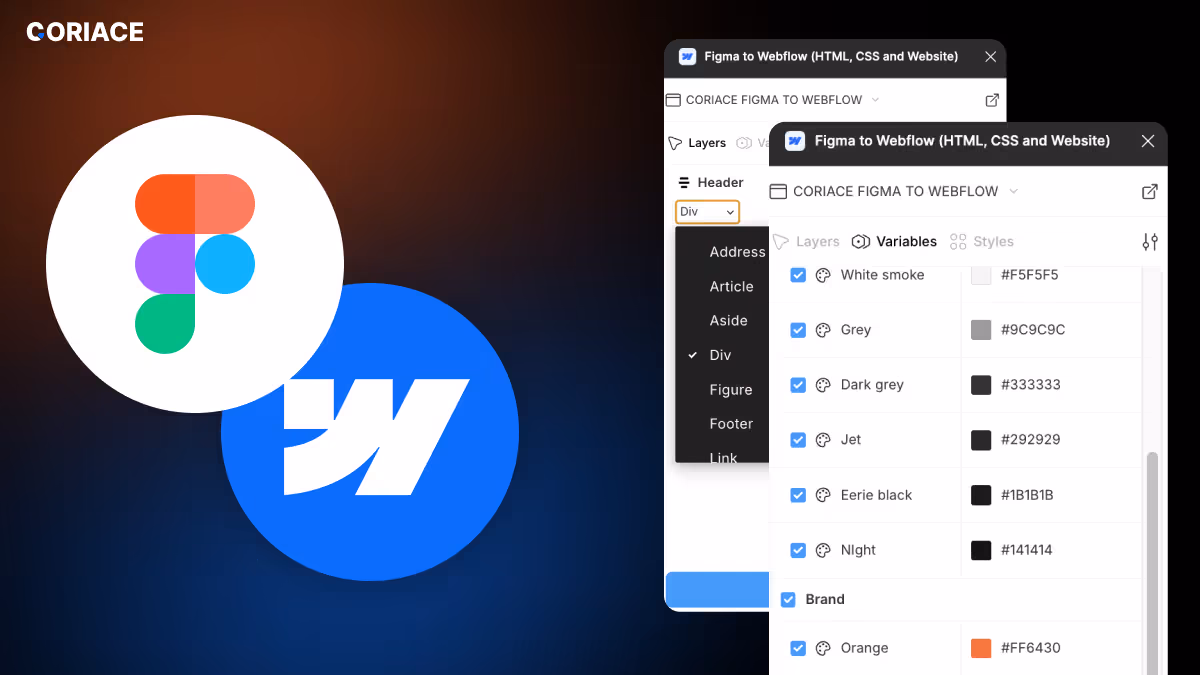The height and width of the screenshot is (675, 1200).
Task: Click page icon beside CORIACE FIGMA TO WEBFLOW in front window
Action: click(779, 191)
